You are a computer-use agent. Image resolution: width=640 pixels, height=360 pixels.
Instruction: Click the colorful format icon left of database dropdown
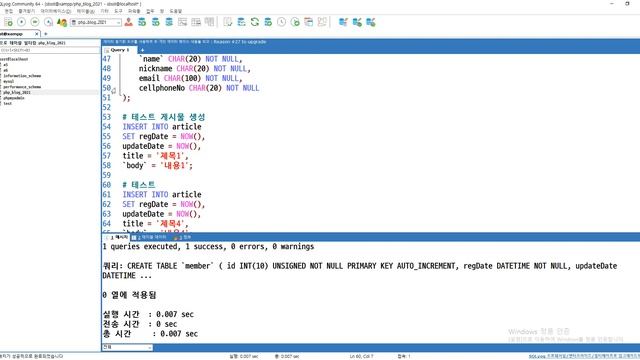(62, 22)
